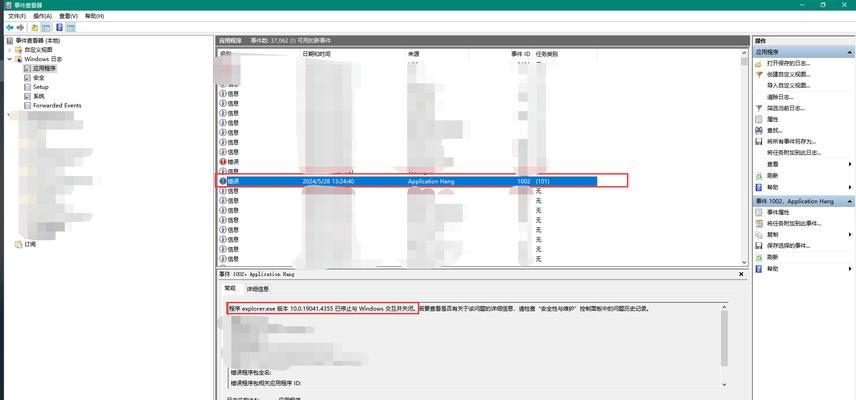
Task: Toggle the console tree toolbar icon
Action: point(46,27)
